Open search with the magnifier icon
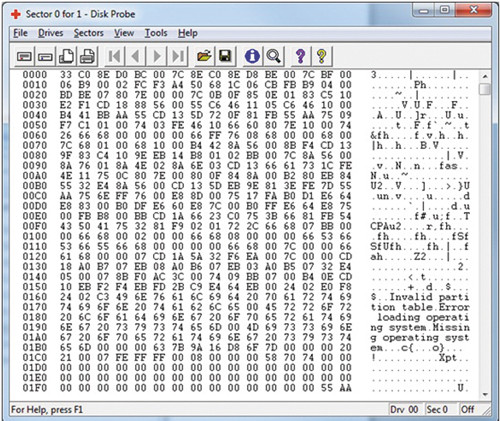 pos(273,56)
